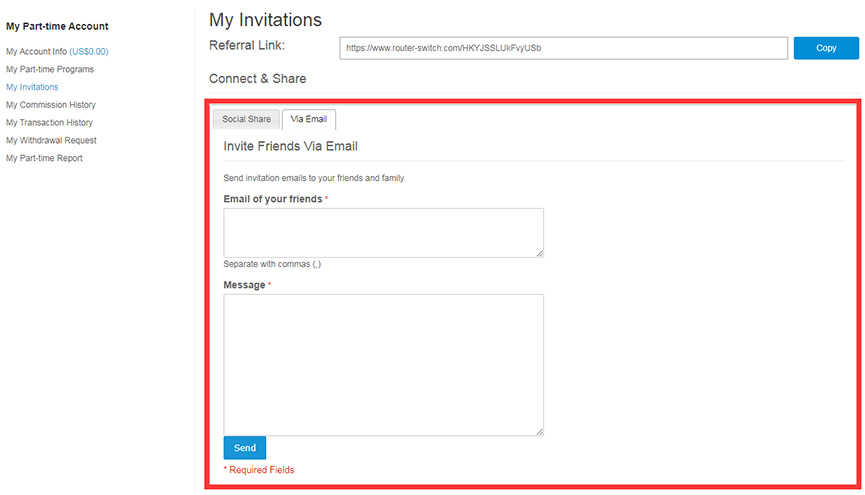
Task: Select My Invitations in the sidebar
Action: click(x=32, y=87)
